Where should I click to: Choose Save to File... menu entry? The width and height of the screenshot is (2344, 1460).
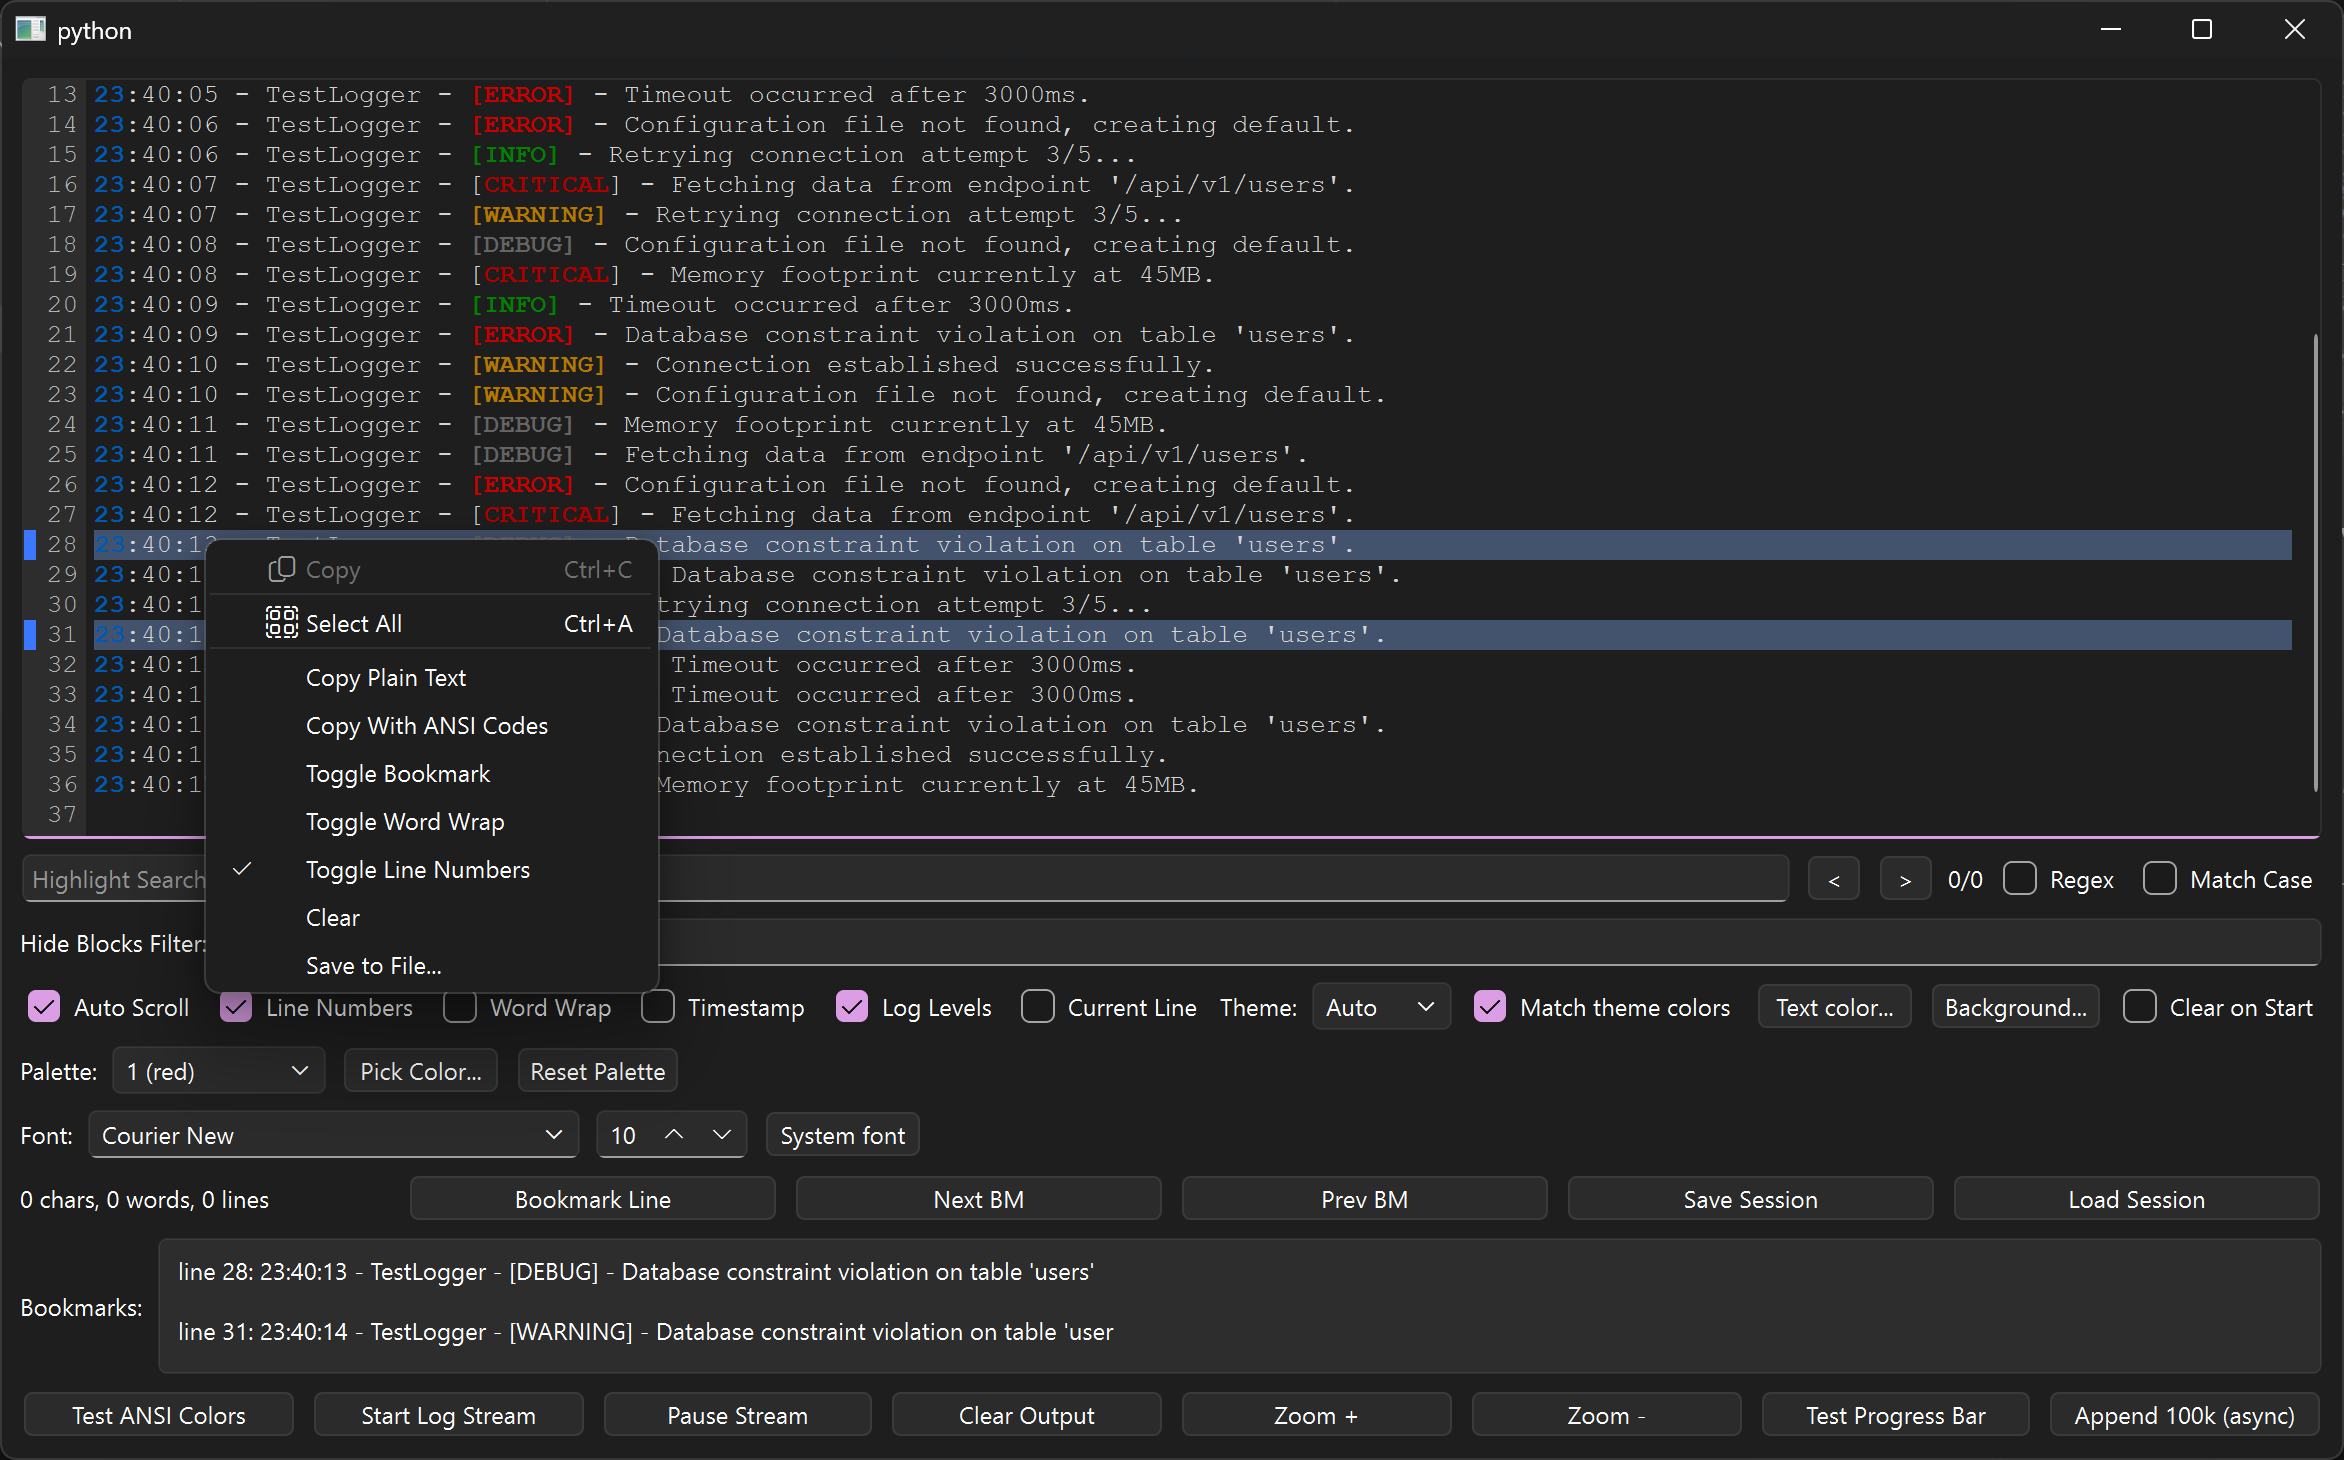coord(432,965)
